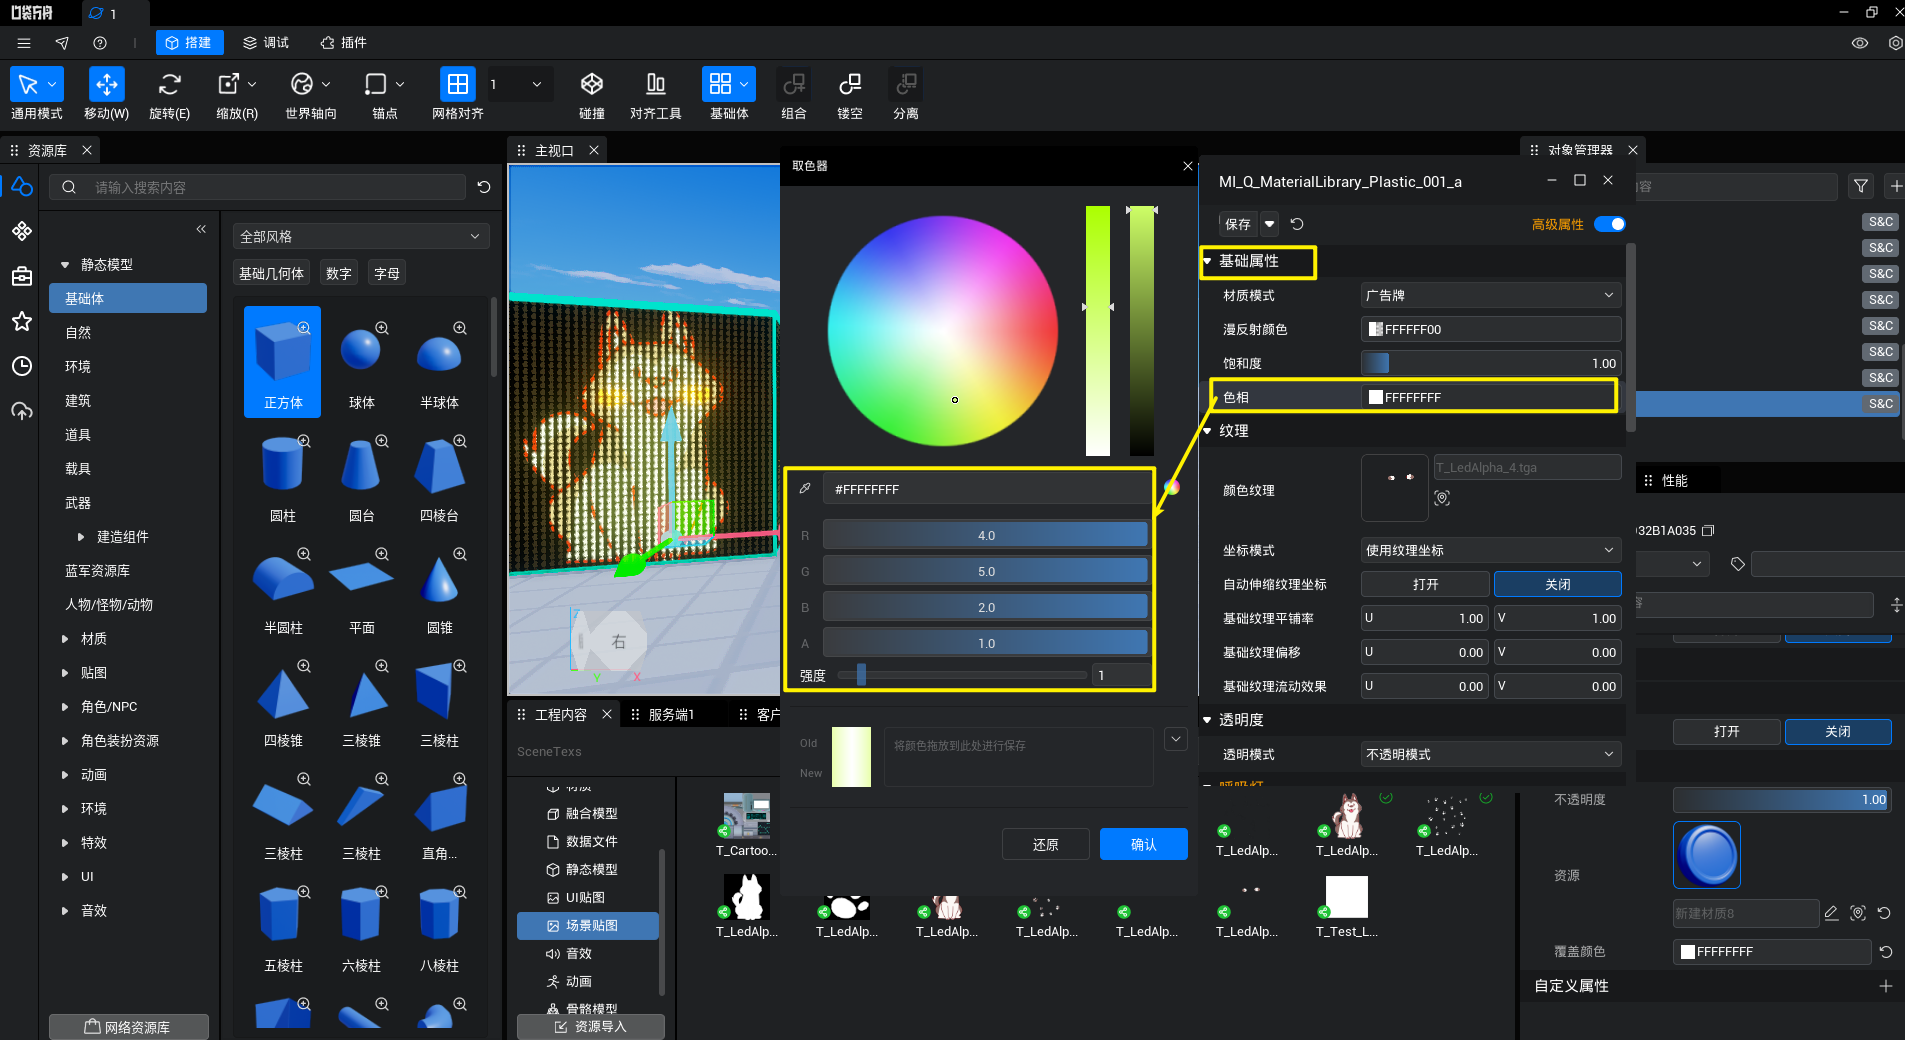The width and height of the screenshot is (1905, 1040).
Task: Click the 保存 save button
Action: [x=1238, y=224]
